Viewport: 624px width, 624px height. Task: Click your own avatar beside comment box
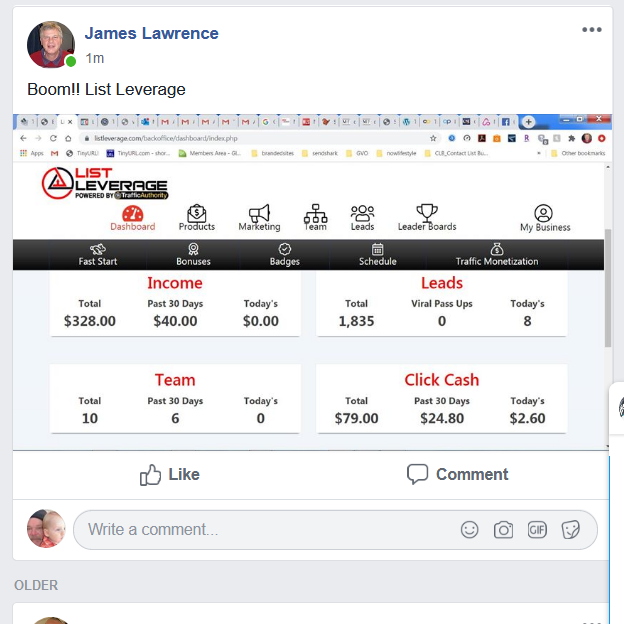46,528
